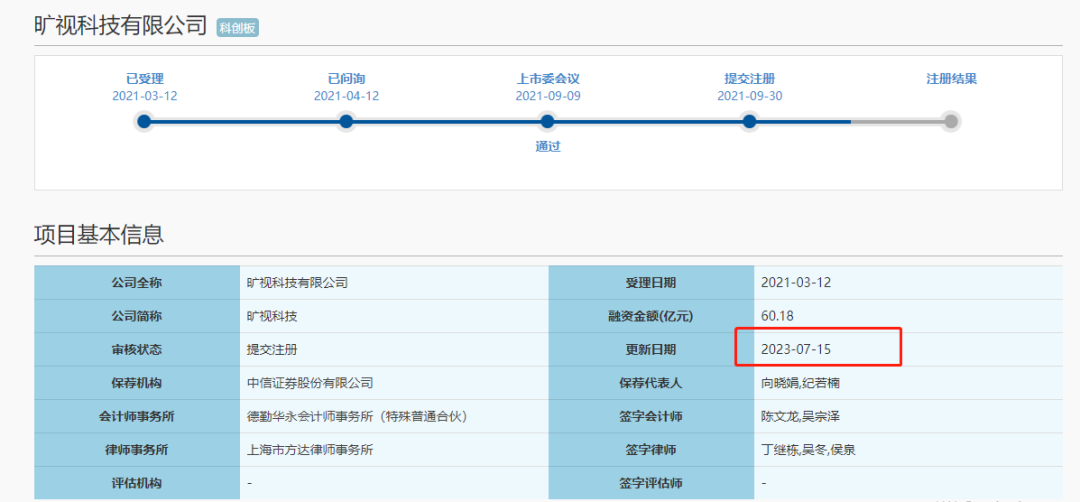Click the 律师事务所 label cell
Viewport: 1080px width, 502px height.
coord(137,450)
